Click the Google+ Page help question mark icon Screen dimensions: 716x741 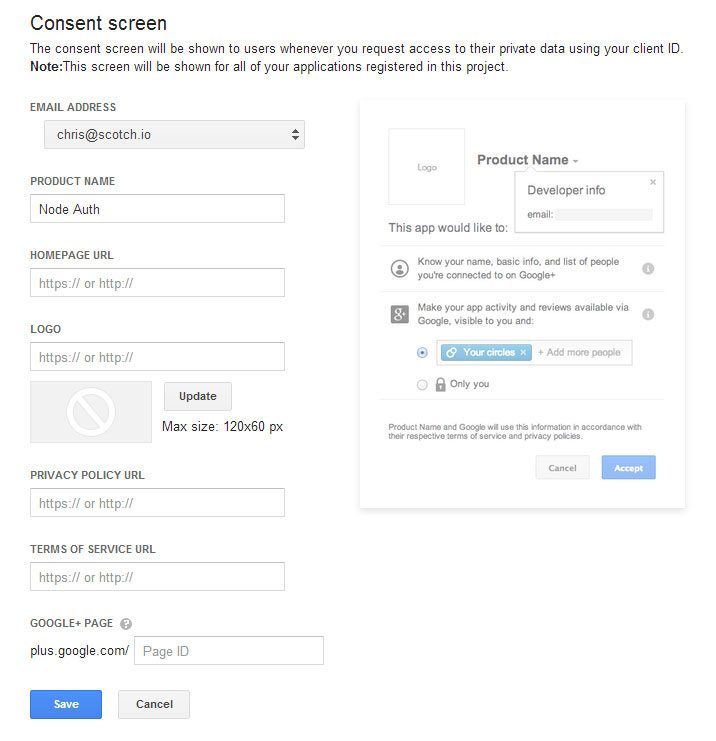(x=126, y=624)
